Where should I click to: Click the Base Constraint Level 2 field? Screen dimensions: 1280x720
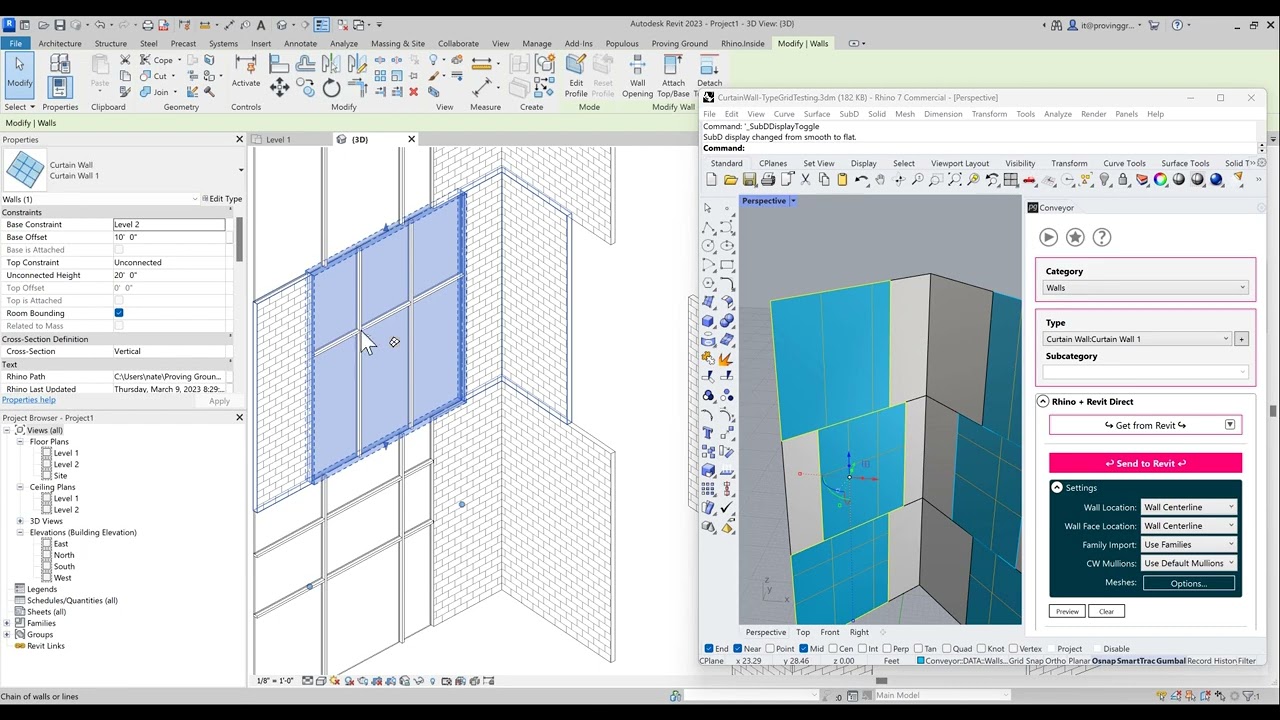click(169, 225)
